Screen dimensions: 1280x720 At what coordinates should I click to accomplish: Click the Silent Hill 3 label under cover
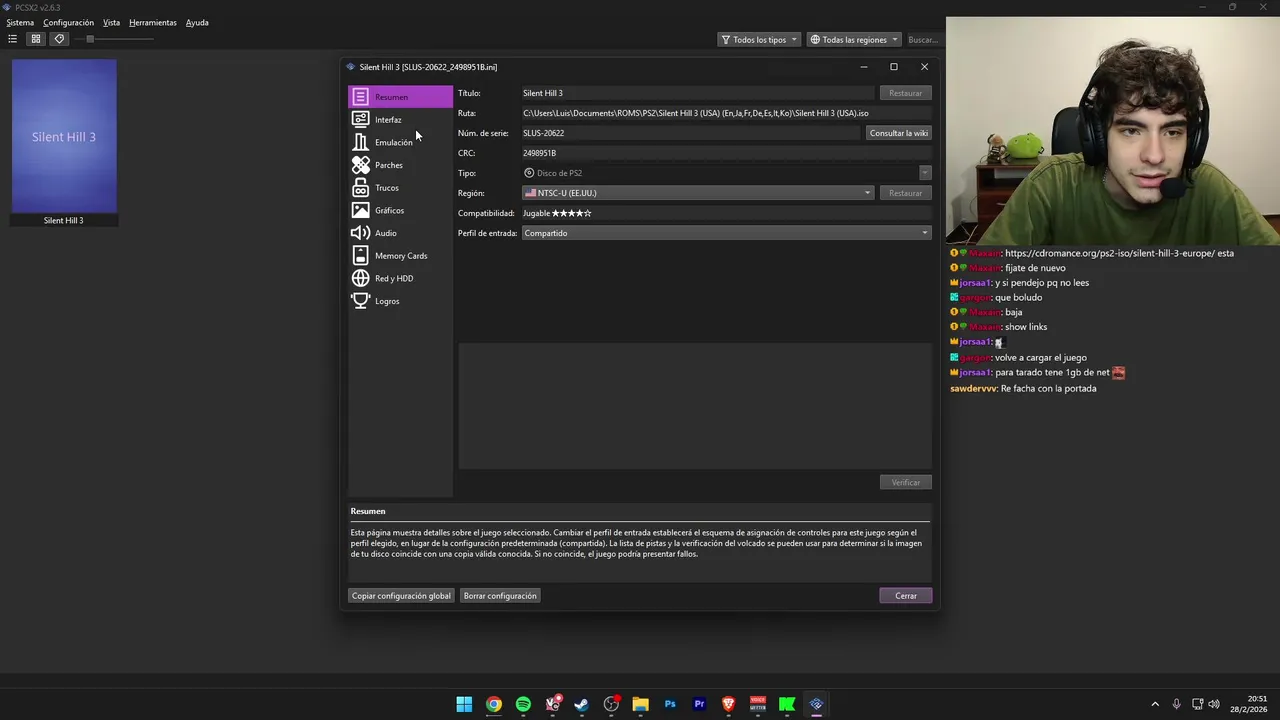tap(64, 220)
